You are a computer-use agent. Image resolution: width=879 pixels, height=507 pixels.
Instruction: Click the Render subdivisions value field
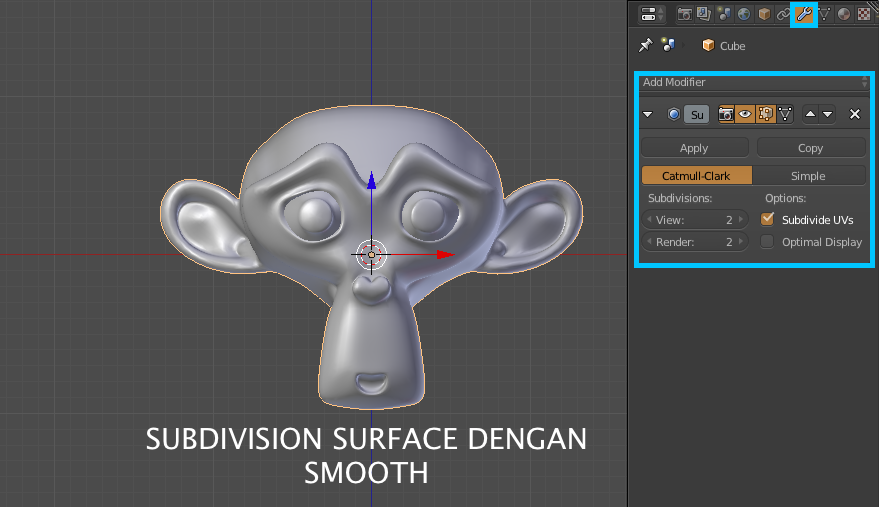[x=695, y=242]
